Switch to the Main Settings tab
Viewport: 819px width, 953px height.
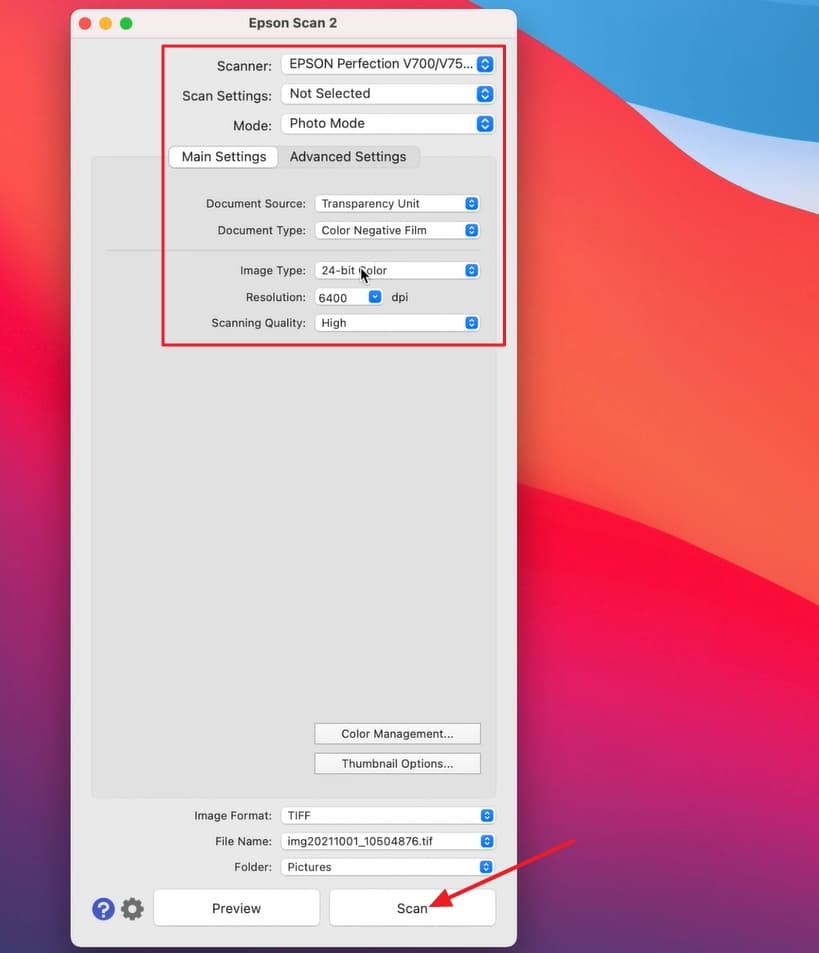point(224,157)
